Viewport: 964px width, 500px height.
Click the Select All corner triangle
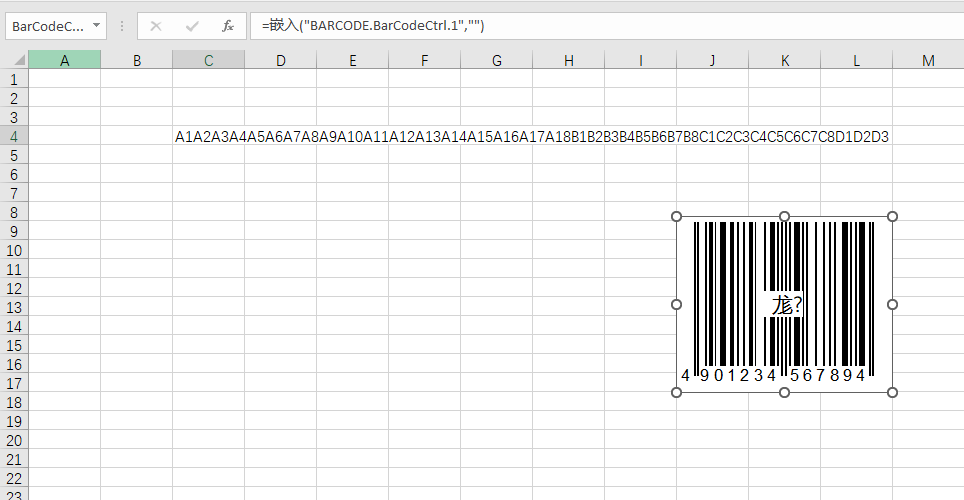coord(14,61)
